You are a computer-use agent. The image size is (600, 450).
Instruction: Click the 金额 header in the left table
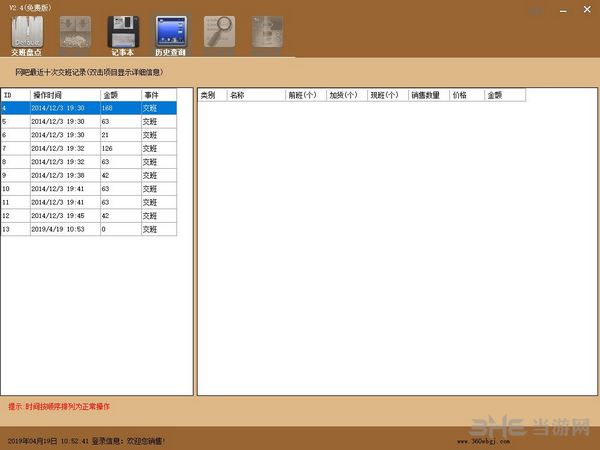(x=120, y=95)
